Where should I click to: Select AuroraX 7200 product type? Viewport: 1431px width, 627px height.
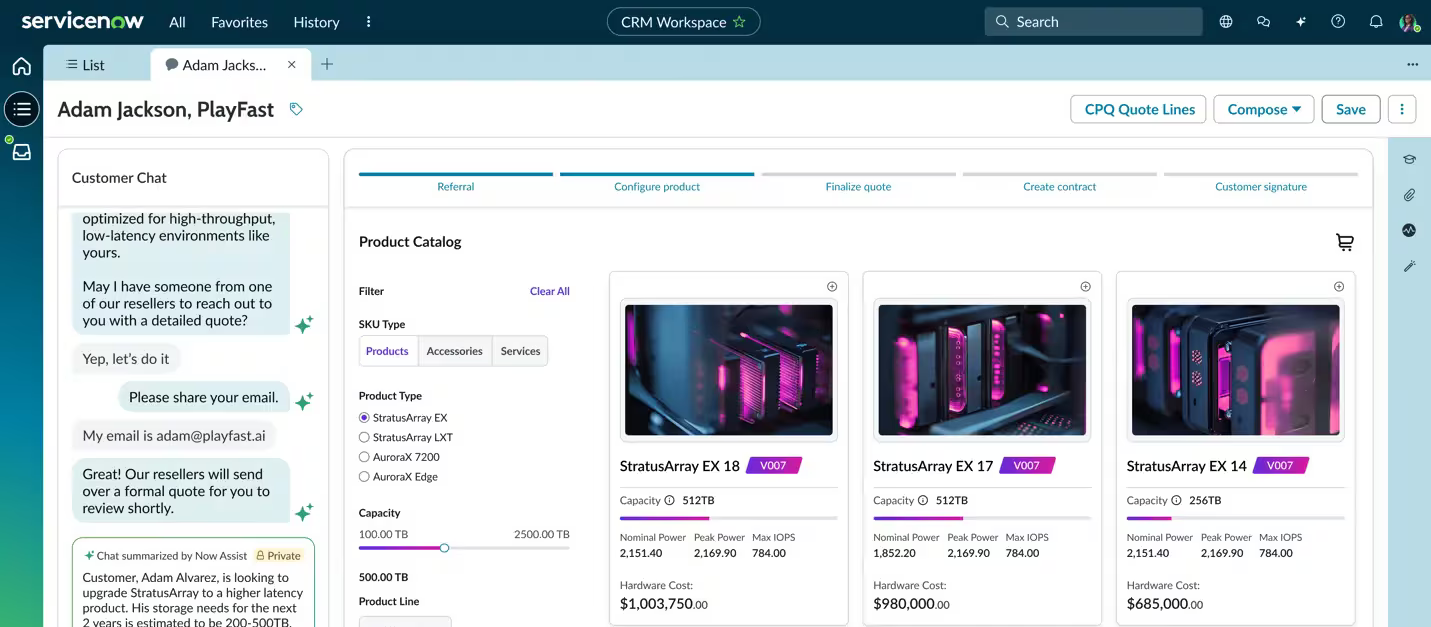click(x=364, y=457)
